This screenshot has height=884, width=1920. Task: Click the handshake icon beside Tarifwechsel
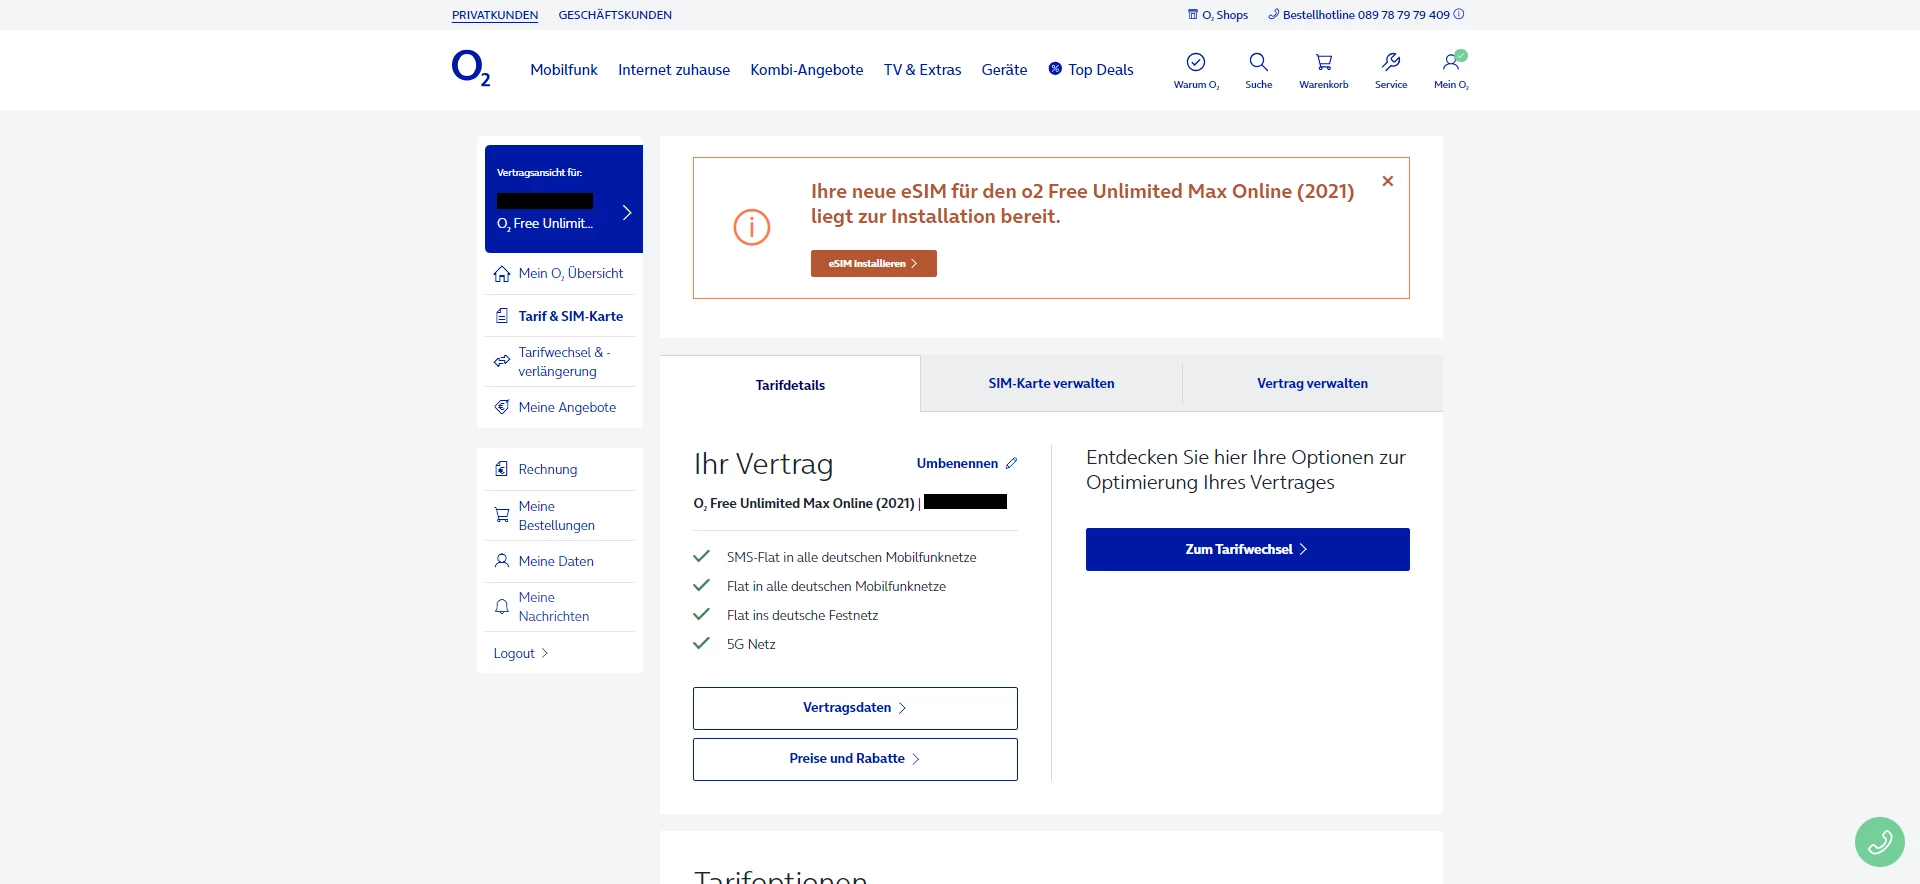coord(502,361)
